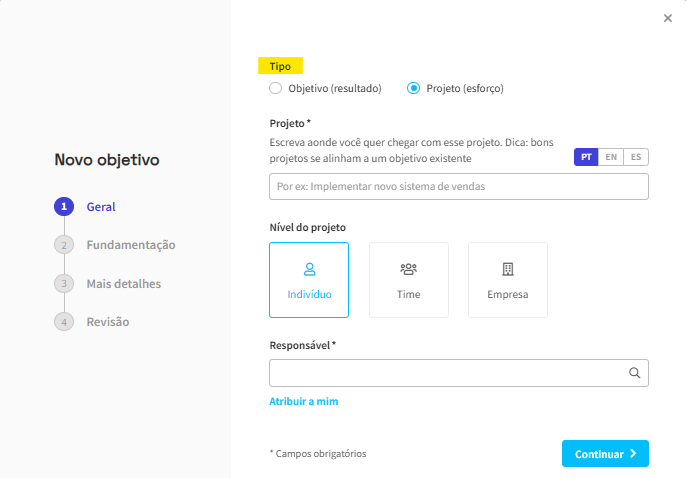The width and height of the screenshot is (686, 478).
Task: Click the step 2 circle icon
Action: tap(64, 245)
